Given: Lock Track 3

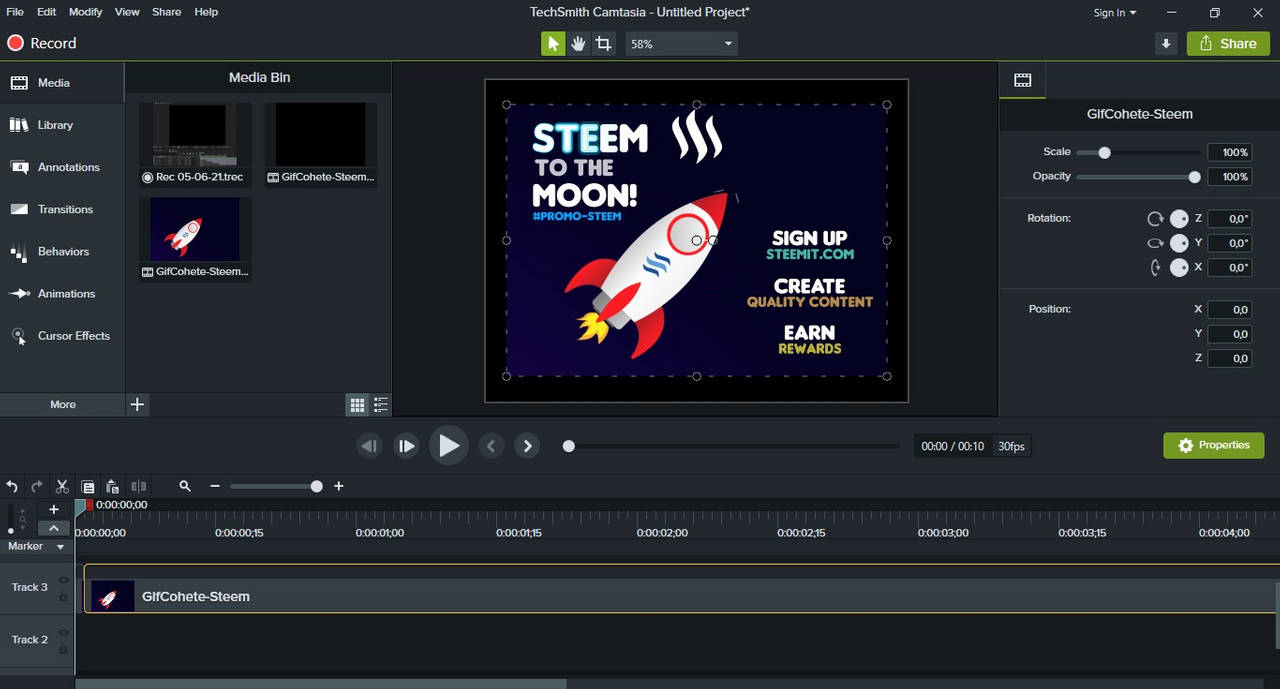Looking at the screenshot, I should coord(63,596).
